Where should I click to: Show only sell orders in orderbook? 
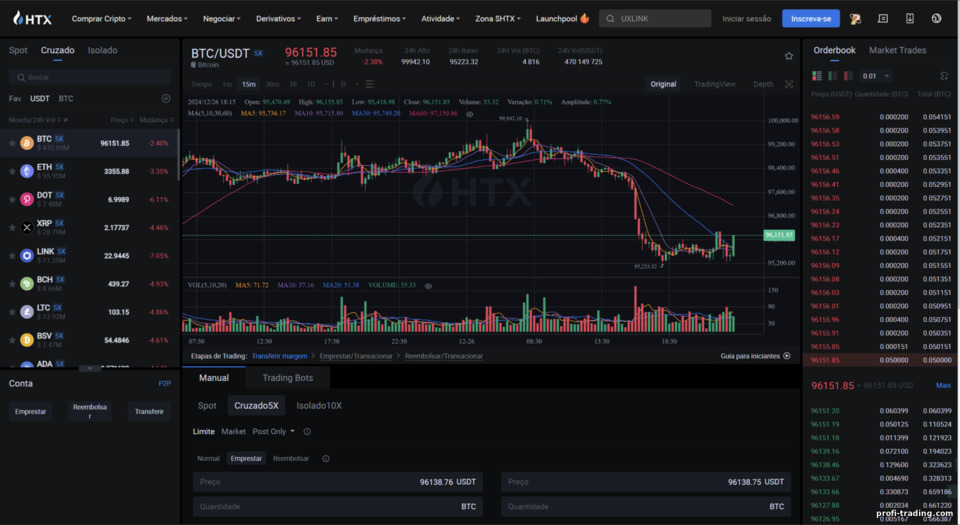click(x=848, y=76)
